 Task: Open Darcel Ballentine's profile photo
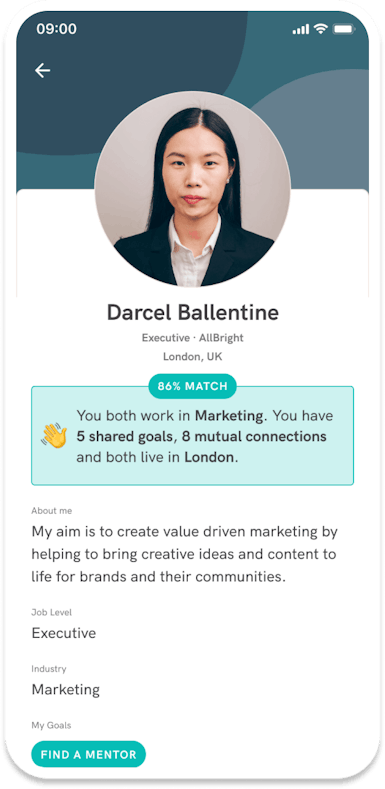[x=193, y=189]
